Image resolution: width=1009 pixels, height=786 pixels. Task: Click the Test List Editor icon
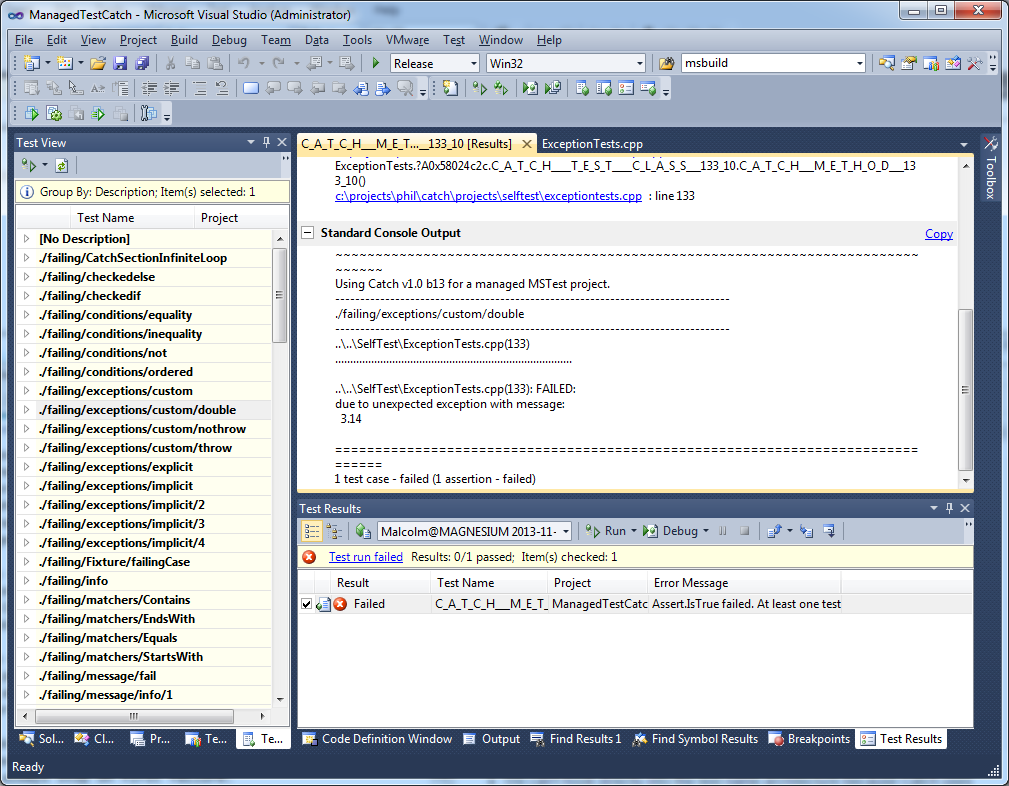point(604,88)
